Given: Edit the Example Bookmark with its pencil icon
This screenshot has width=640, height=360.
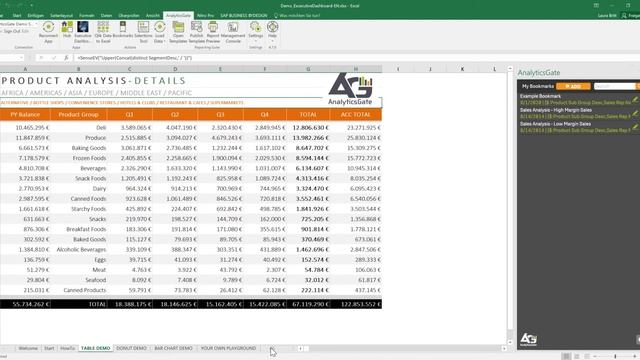Looking at the screenshot, I should (635, 99).
